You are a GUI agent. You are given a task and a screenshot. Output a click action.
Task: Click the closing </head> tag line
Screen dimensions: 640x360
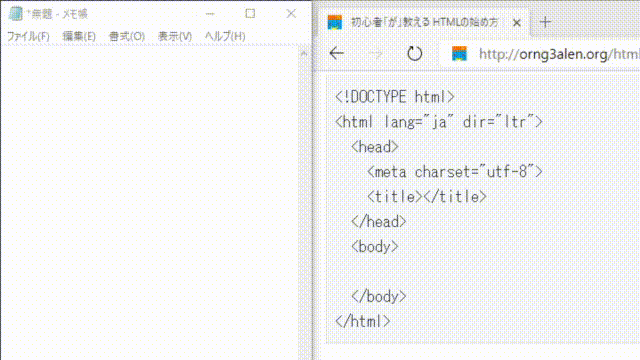pyautogui.click(x=379, y=222)
